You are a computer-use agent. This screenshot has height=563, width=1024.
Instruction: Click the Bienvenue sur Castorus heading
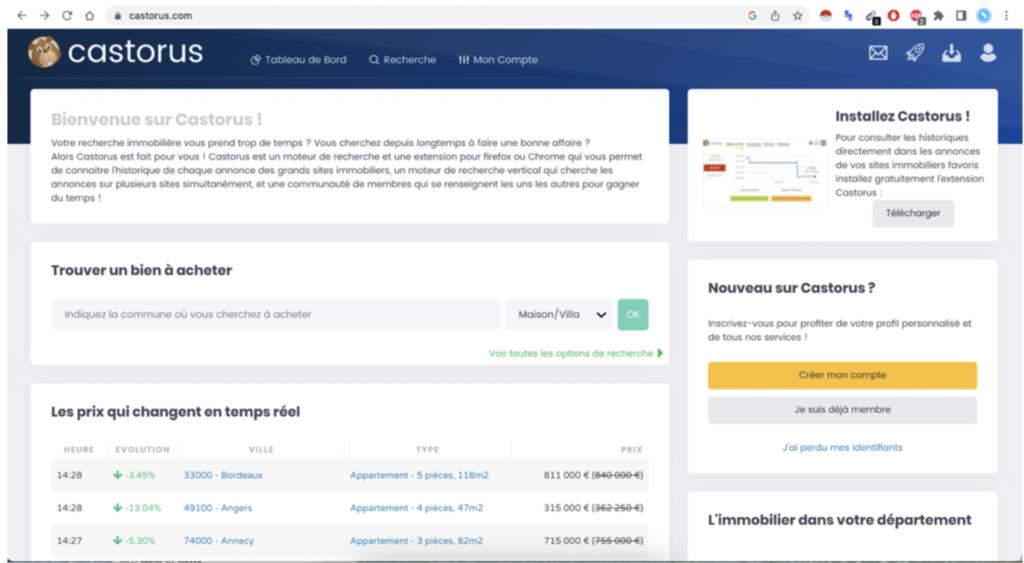pyautogui.click(x=157, y=120)
